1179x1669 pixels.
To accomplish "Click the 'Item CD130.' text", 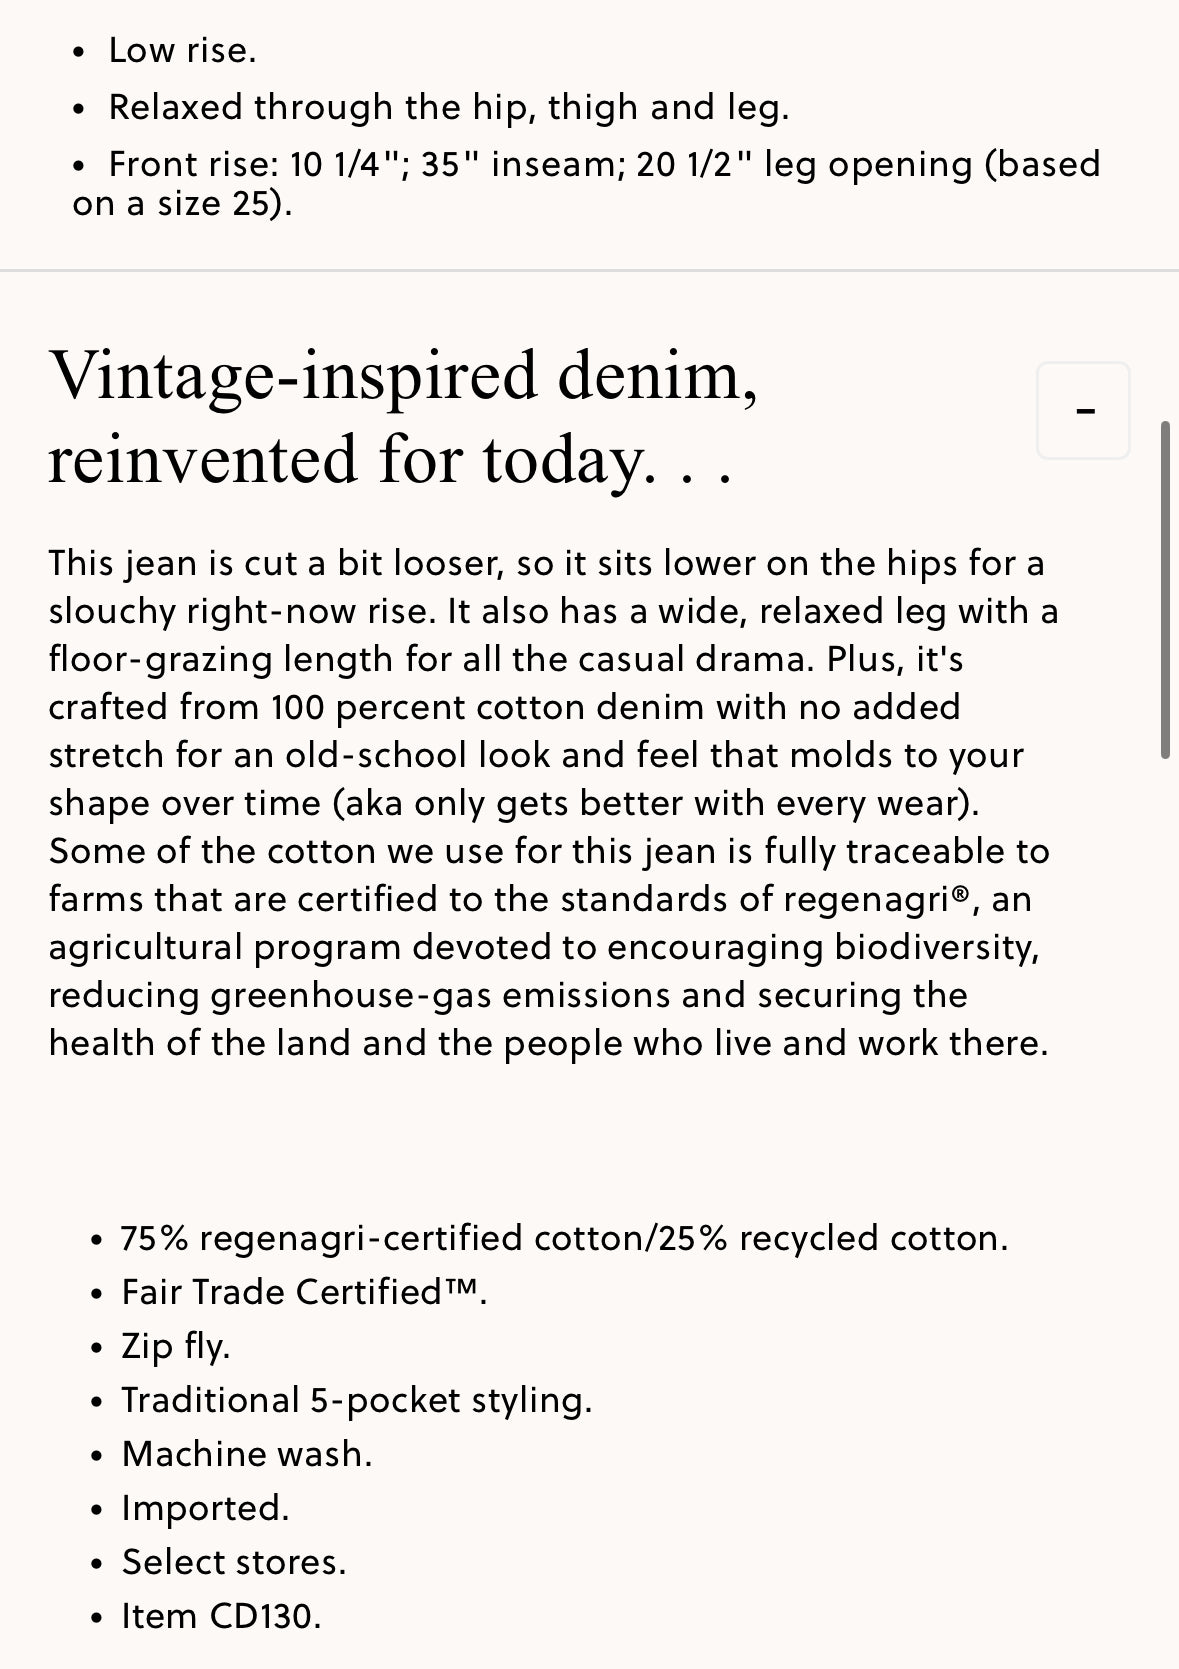I will [x=222, y=1616].
